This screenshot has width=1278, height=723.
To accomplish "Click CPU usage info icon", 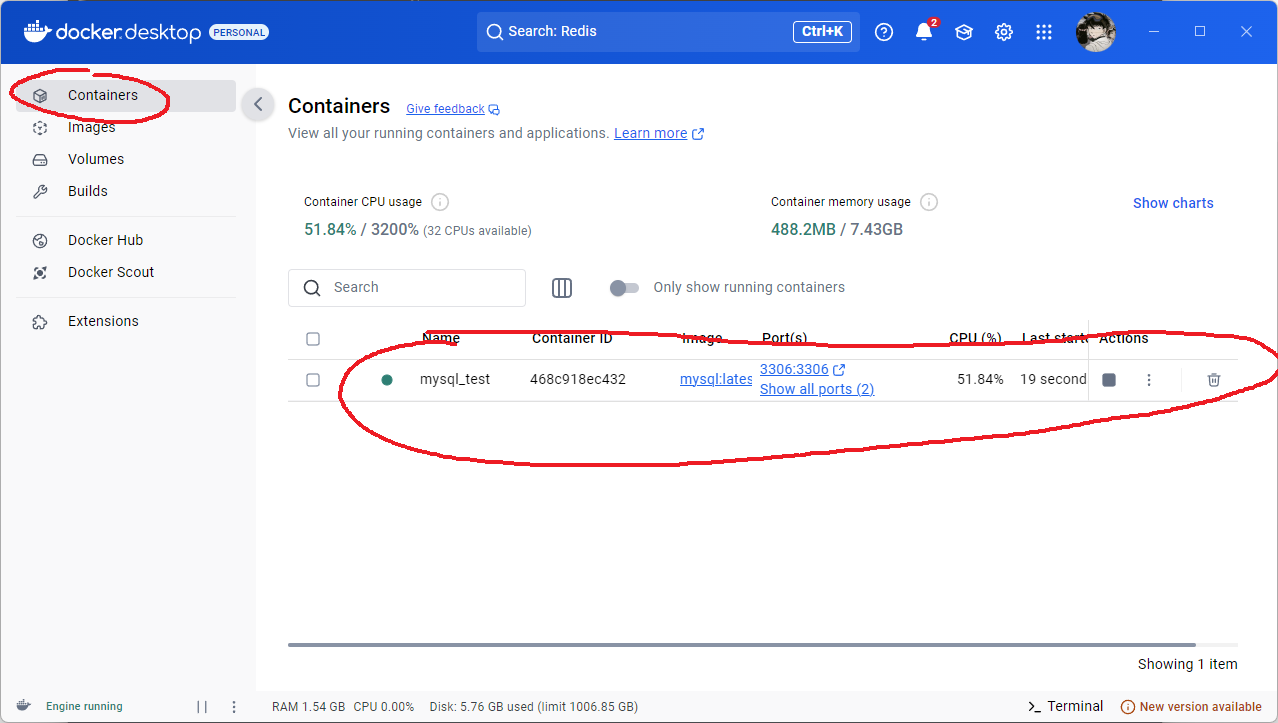I will click(x=439, y=202).
